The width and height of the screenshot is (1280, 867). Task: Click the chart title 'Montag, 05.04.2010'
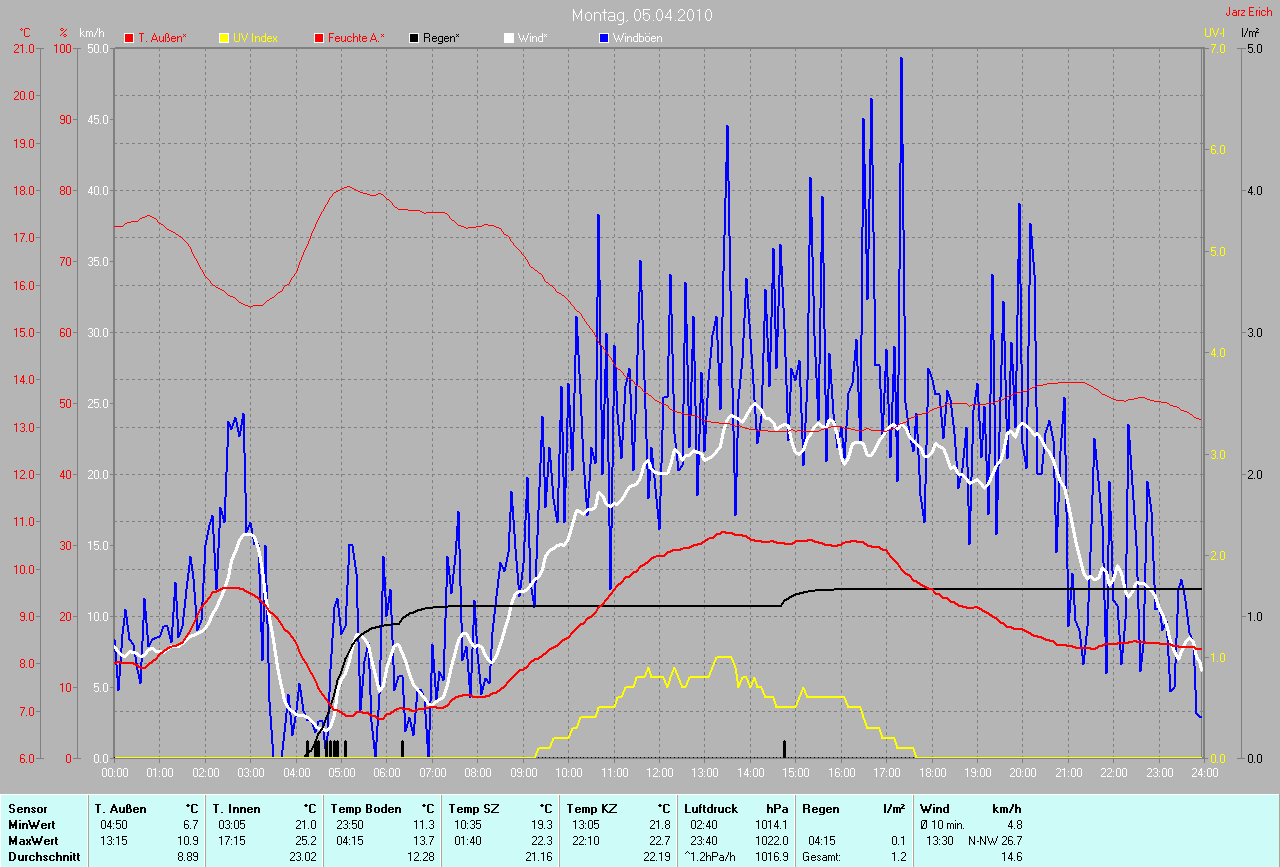pyautogui.click(x=643, y=15)
